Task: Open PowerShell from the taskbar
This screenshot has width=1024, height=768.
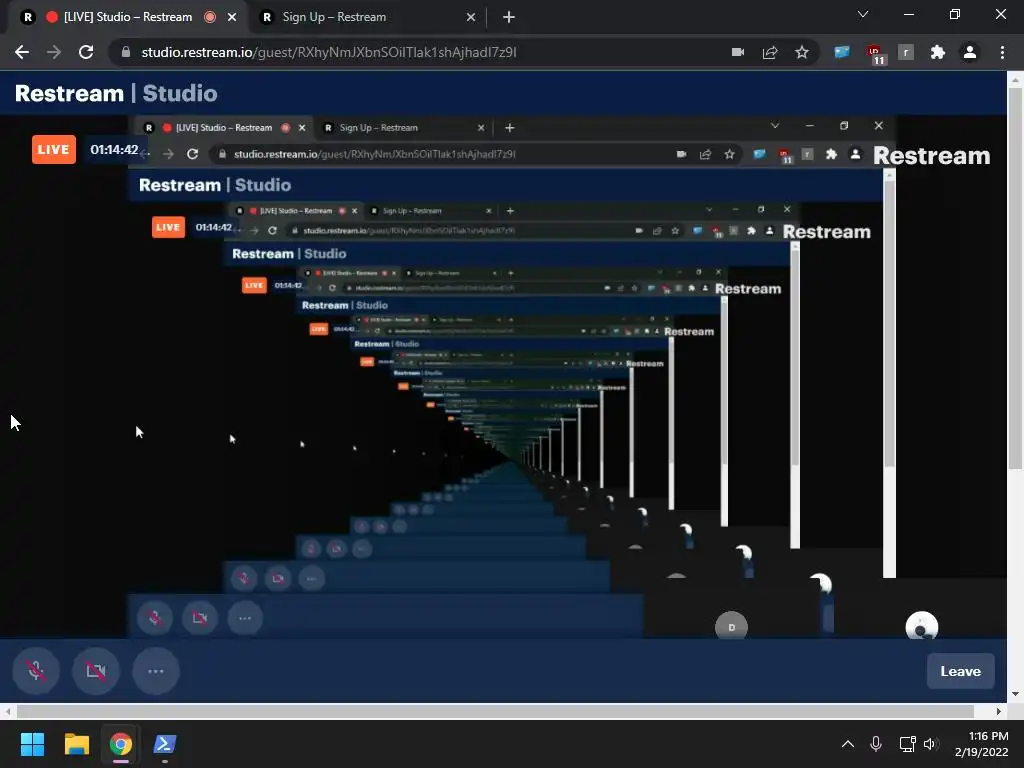Action: (165, 744)
